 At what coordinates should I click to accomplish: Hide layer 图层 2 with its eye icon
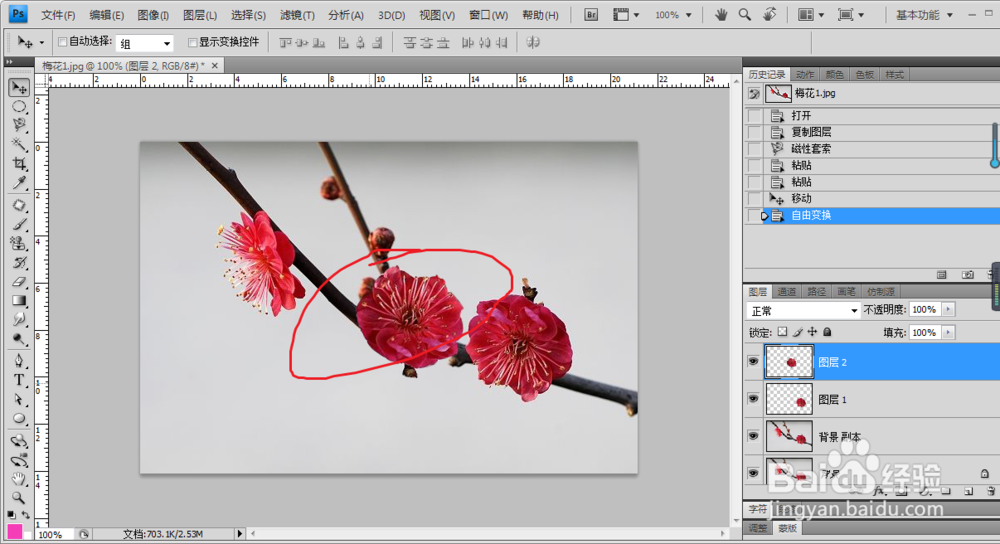(x=753, y=362)
